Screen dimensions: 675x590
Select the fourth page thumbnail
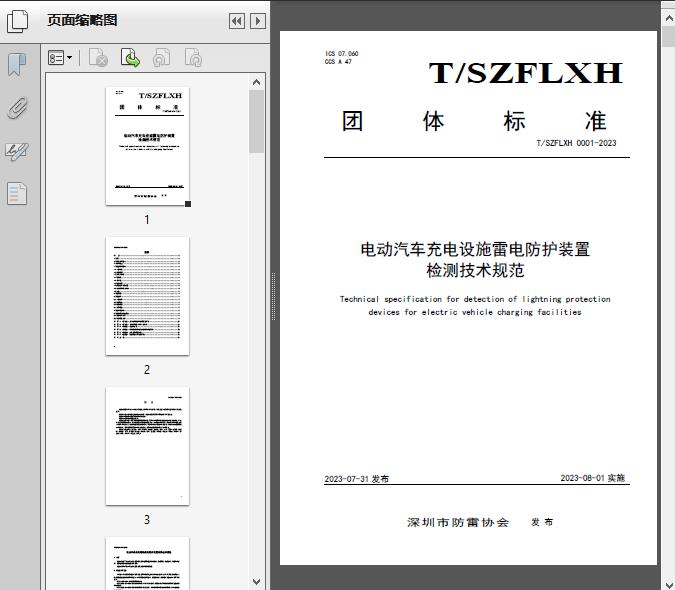coord(147,563)
